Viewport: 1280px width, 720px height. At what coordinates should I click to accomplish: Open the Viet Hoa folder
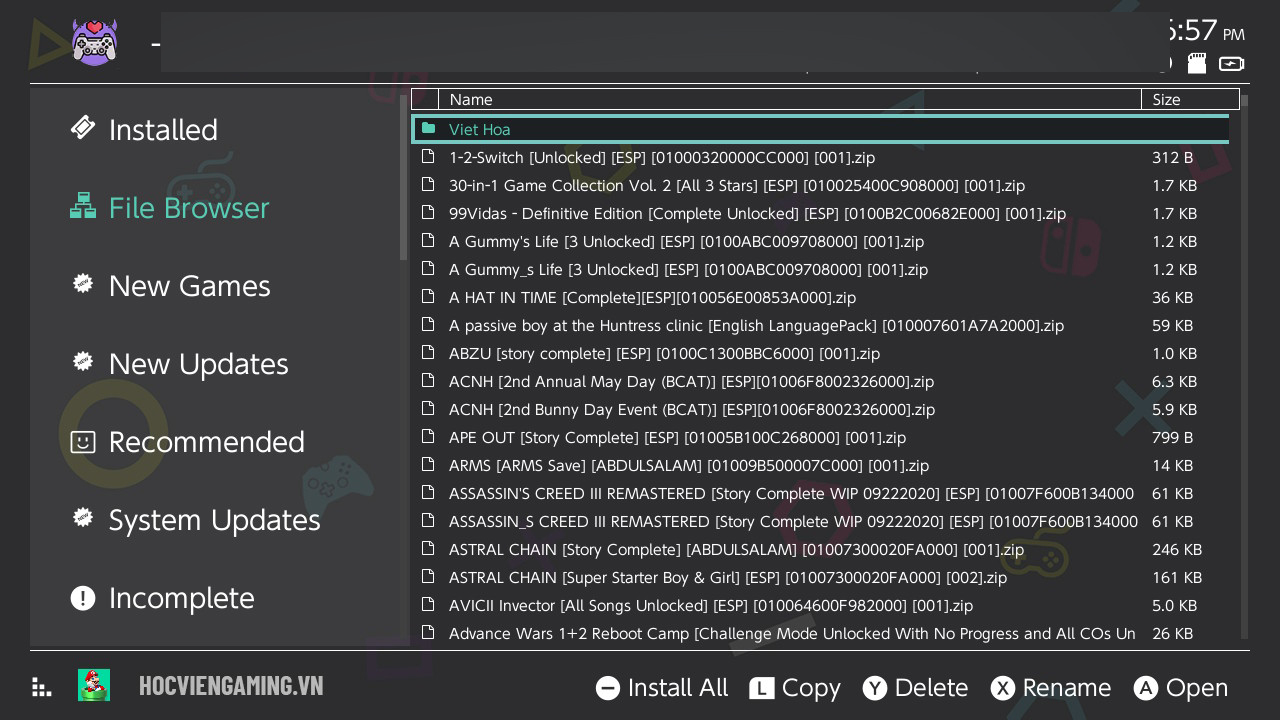pyautogui.click(x=820, y=129)
